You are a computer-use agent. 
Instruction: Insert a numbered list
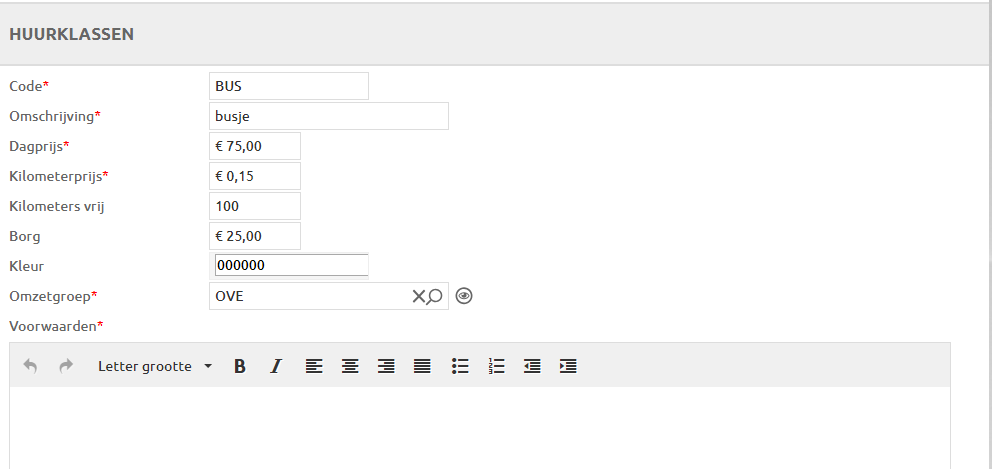[x=496, y=366]
